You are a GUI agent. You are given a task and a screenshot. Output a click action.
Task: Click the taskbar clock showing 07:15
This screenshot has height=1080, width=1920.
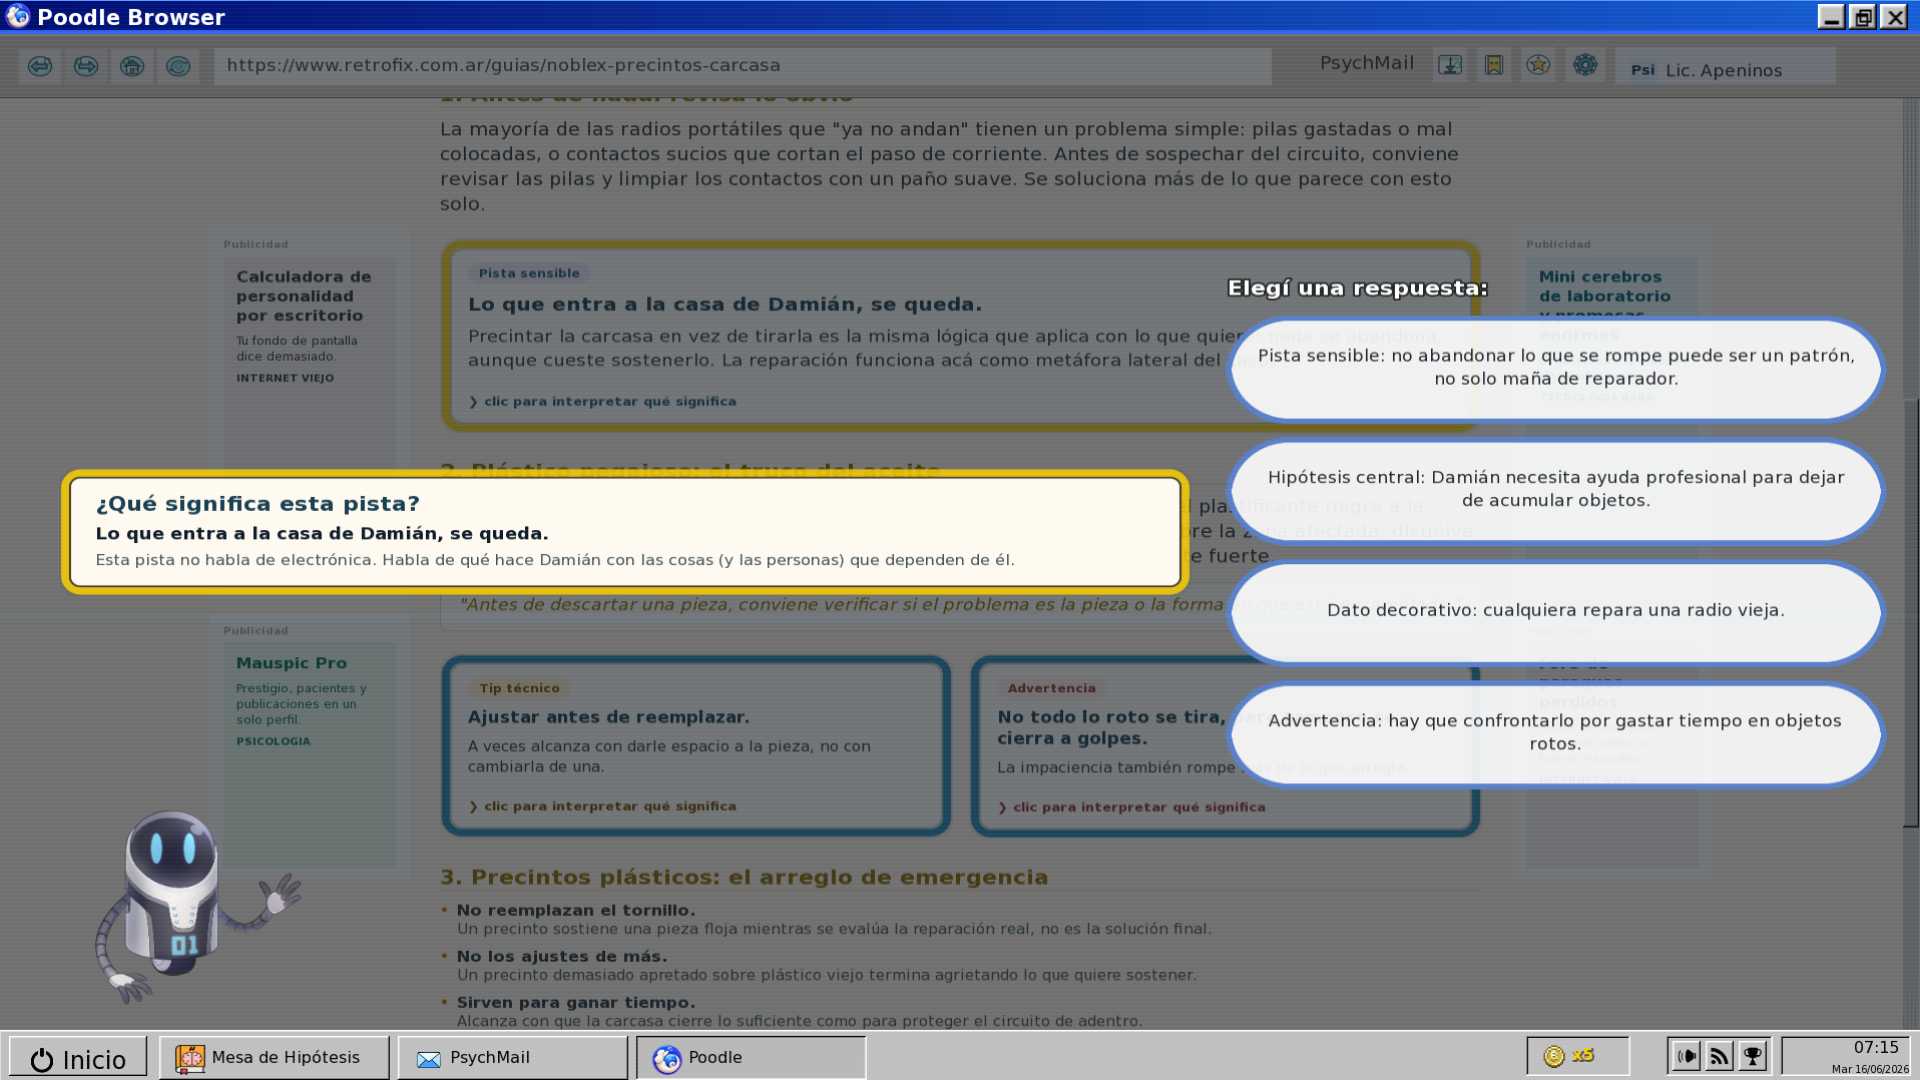tap(1875, 1048)
